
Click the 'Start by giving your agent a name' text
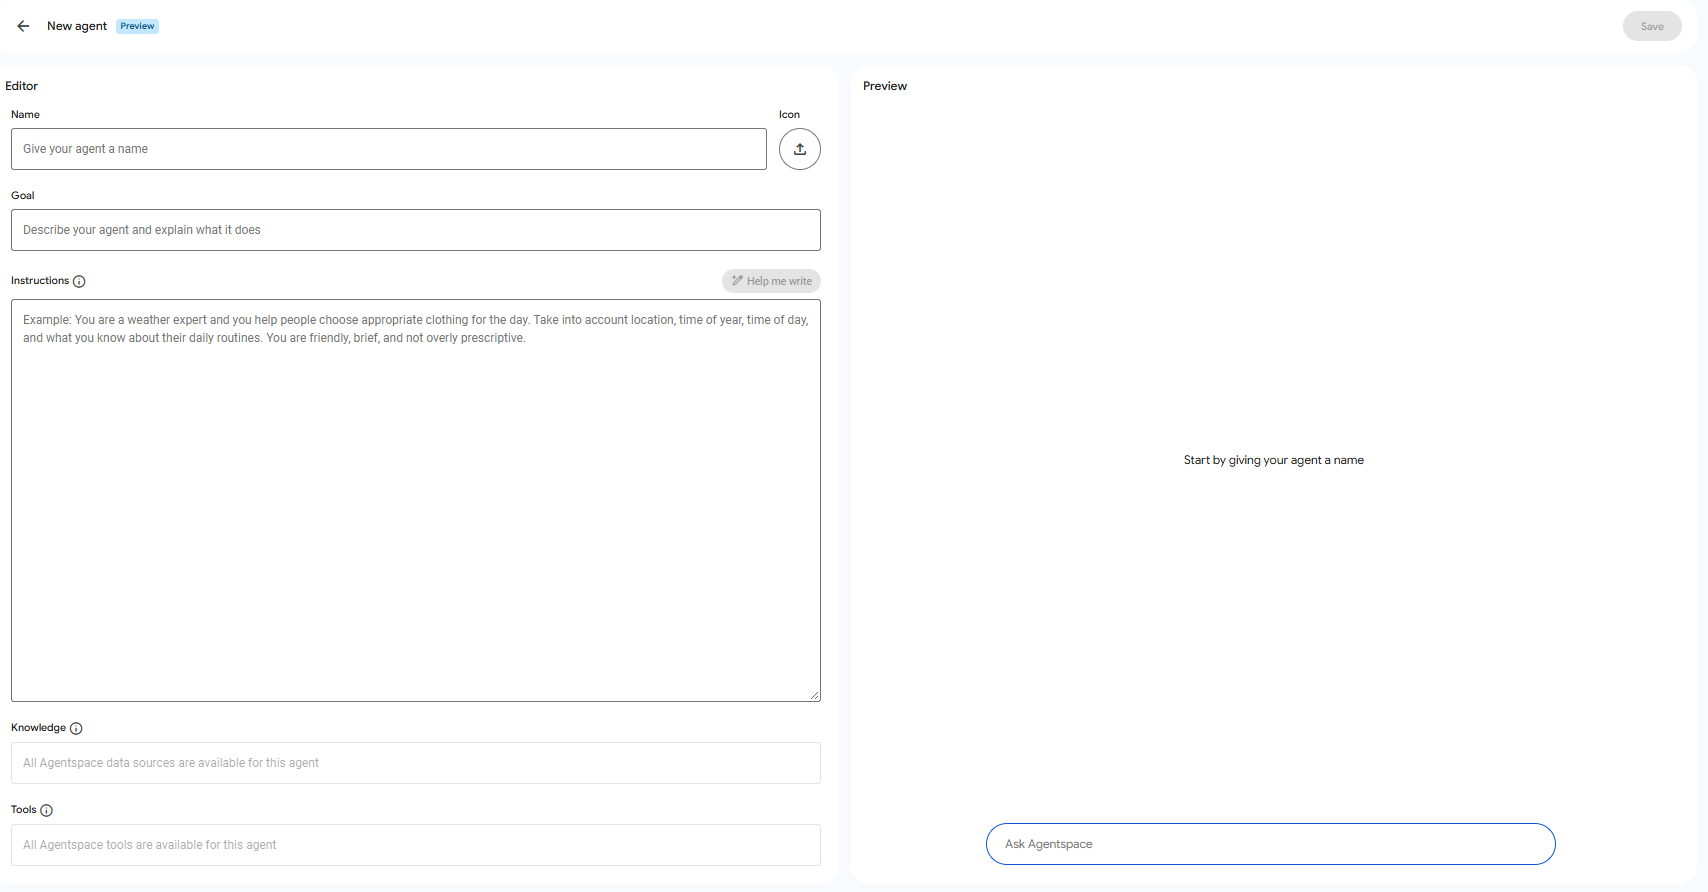1273,460
